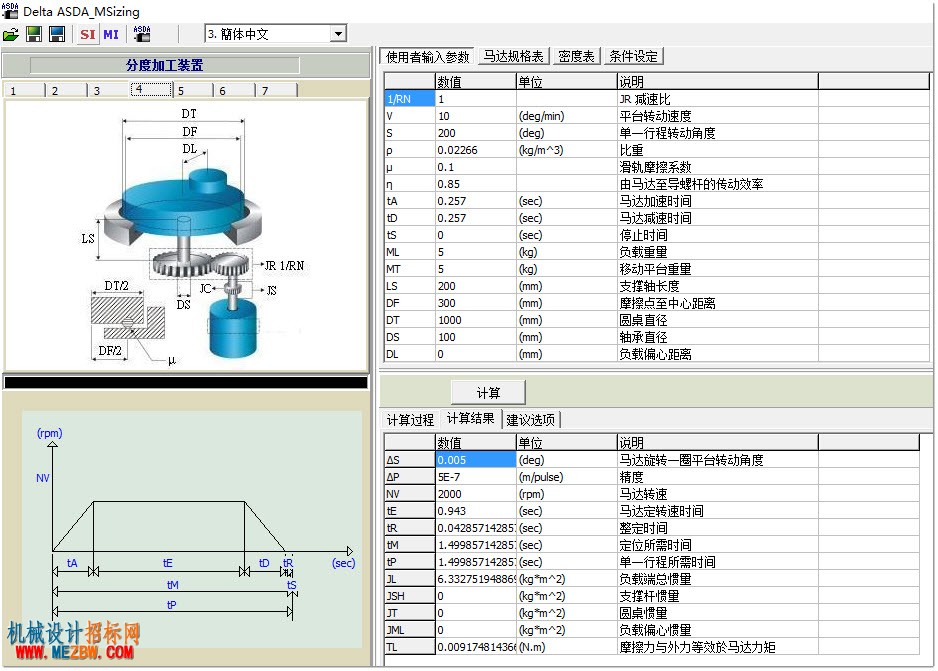Open the 建议选项 tab
This screenshot has width=938, height=671.
point(531,420)
